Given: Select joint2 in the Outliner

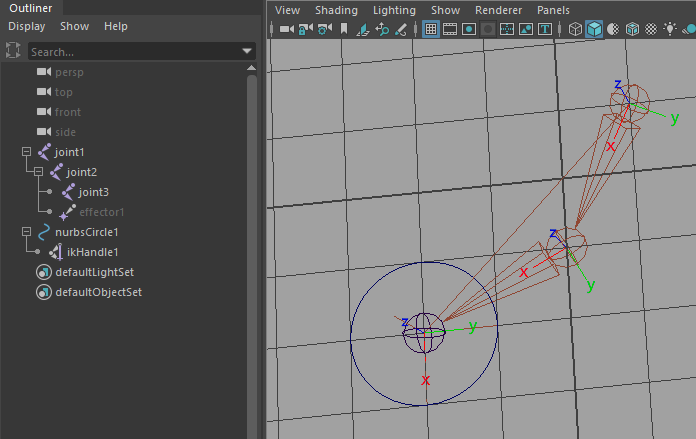Looking at the screenshot, I should coord(82,172).
